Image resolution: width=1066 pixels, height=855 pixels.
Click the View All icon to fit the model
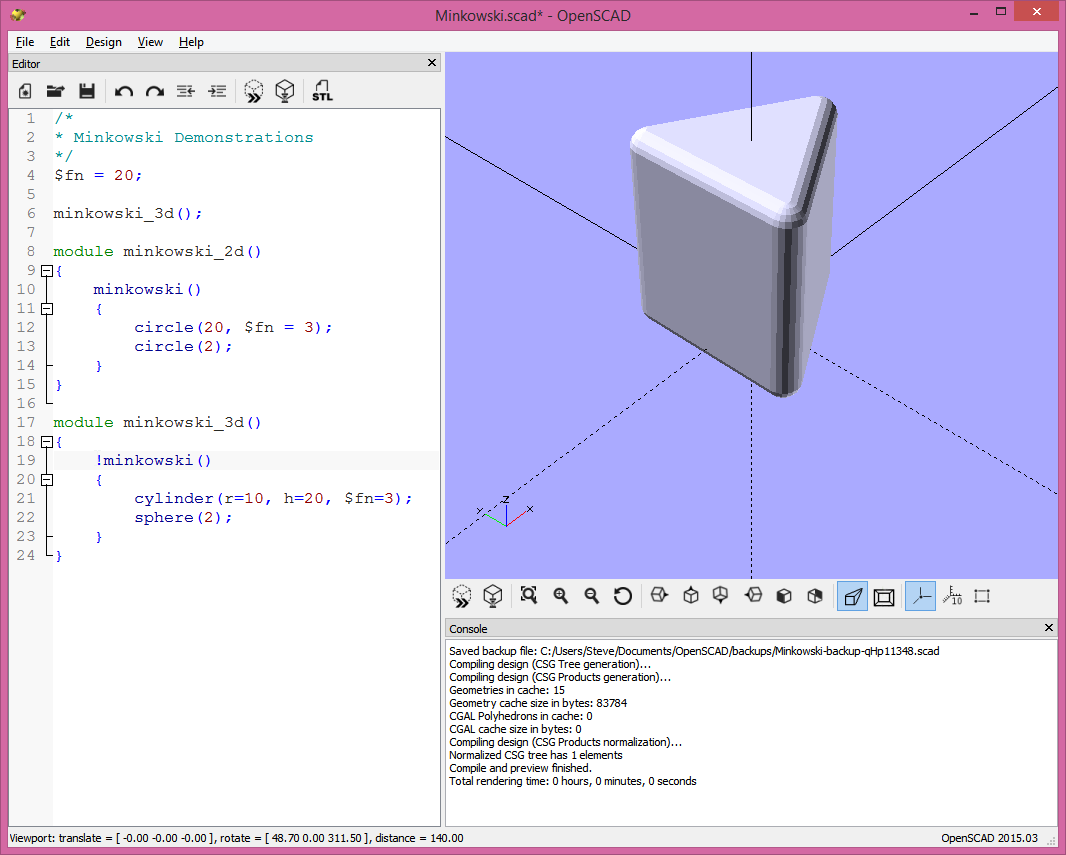coord(528,596)
